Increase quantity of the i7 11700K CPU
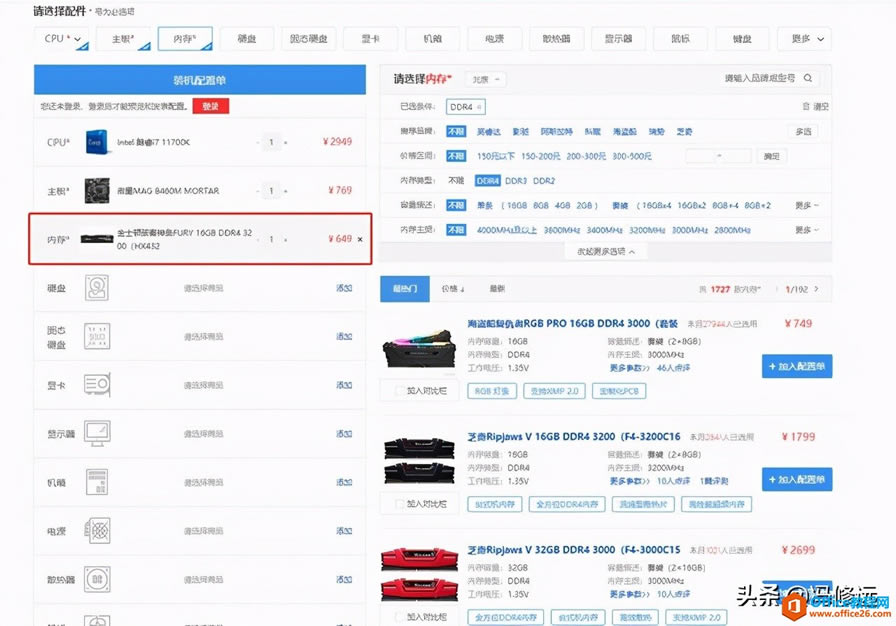The height and width of the screenshot is (626, 896). click(286, 142)
